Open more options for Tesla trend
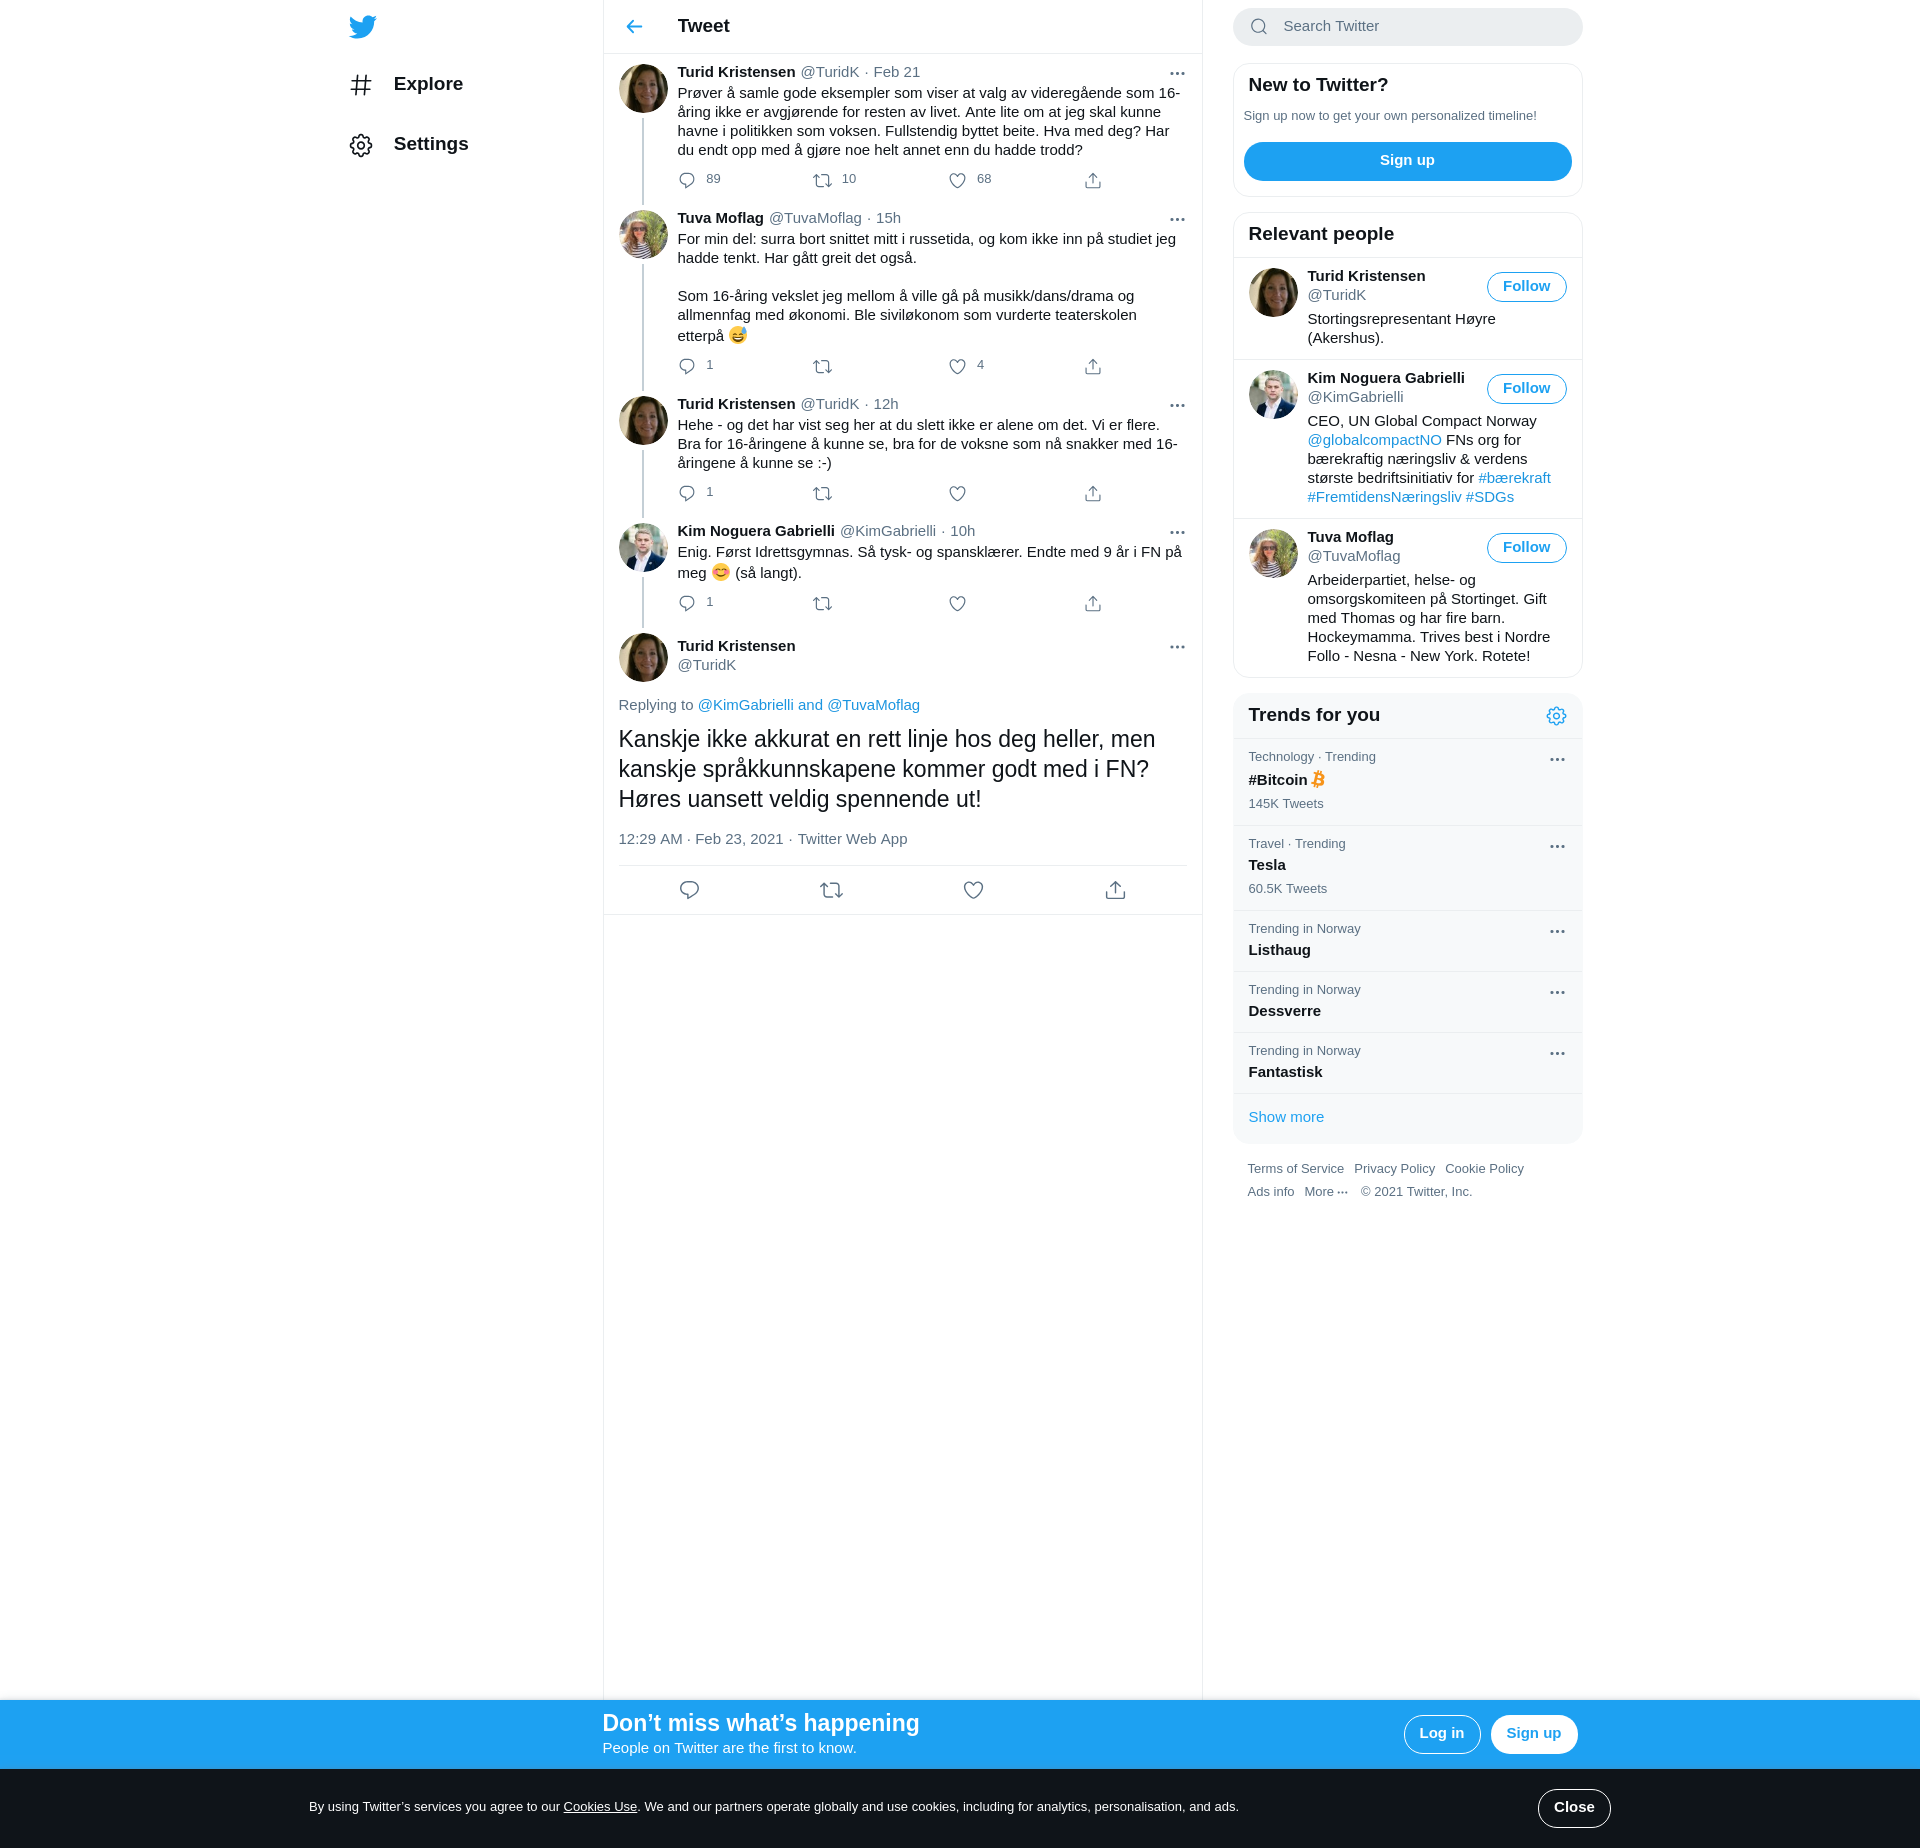1920x1848 pixels. click(x=1557, y=847)
